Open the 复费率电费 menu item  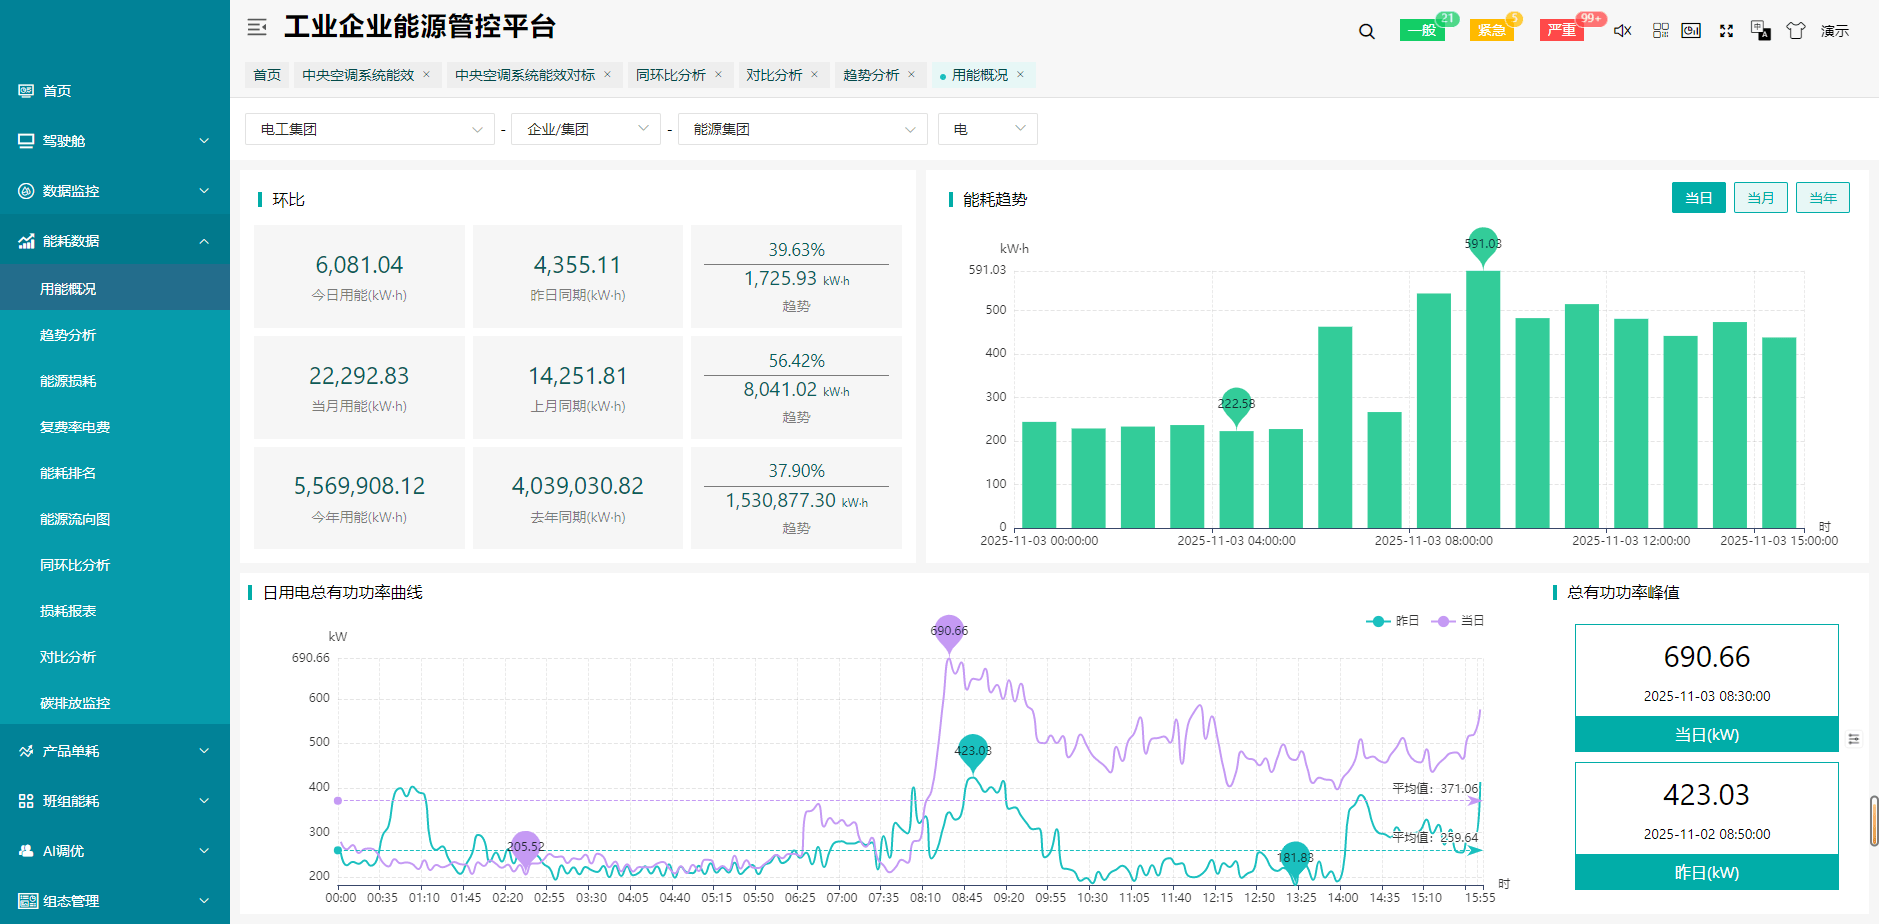[x=115, y=427]
